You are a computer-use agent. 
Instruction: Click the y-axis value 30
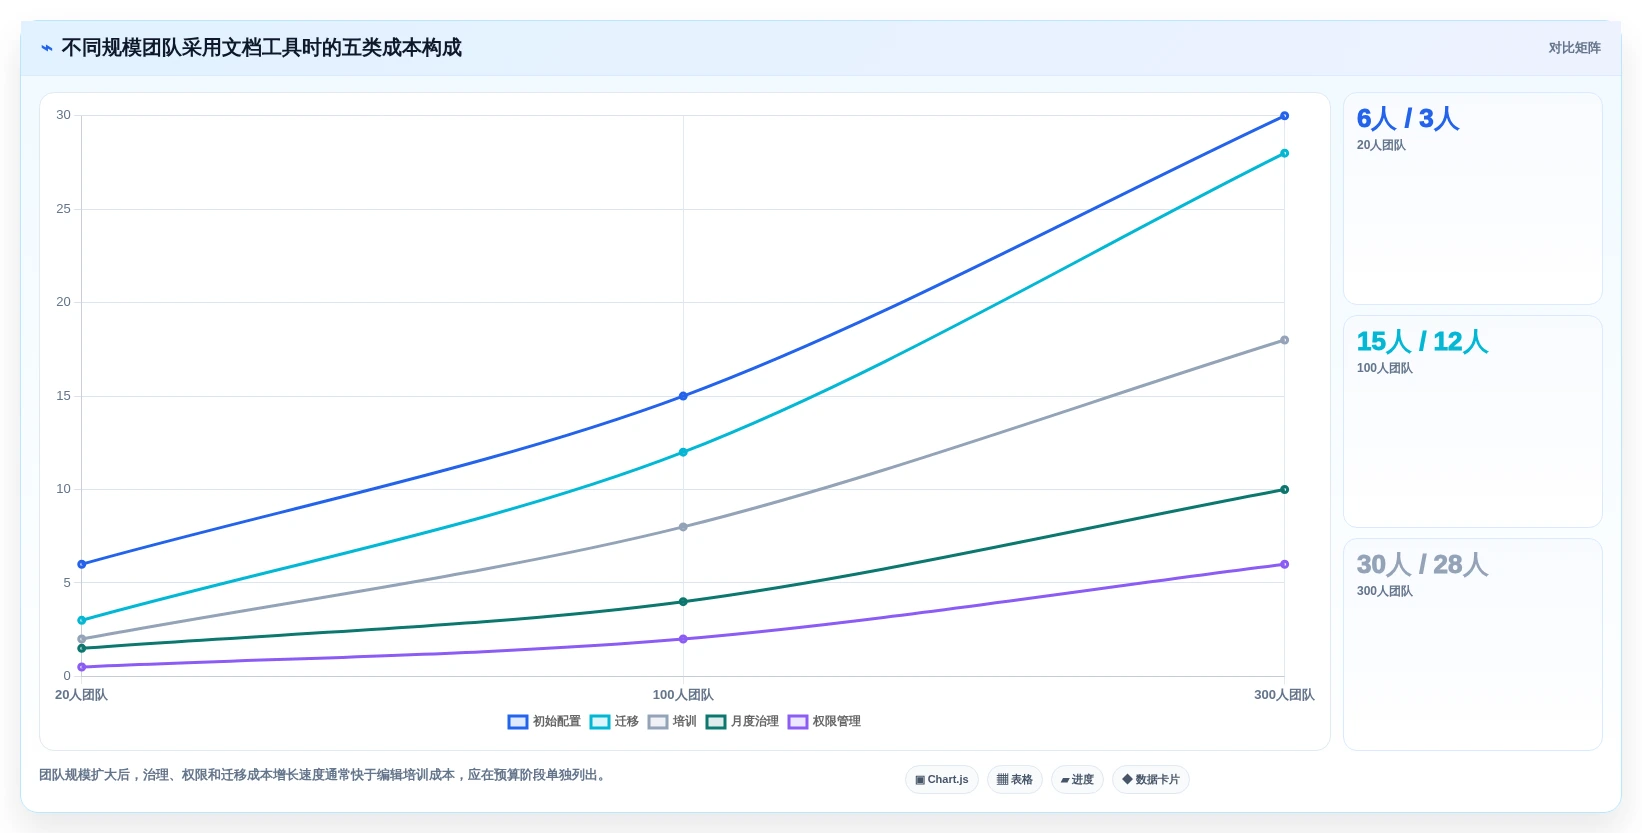coord(64,115)
